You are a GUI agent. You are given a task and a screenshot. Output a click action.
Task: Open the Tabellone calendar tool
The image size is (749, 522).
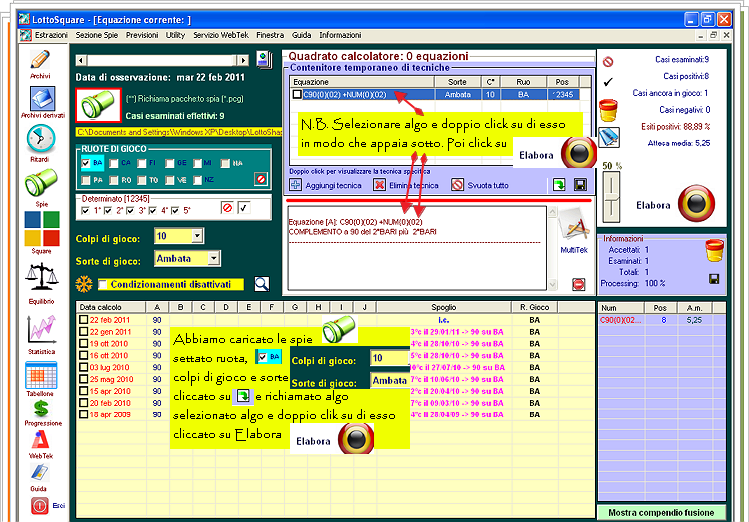tap(41, 375)
